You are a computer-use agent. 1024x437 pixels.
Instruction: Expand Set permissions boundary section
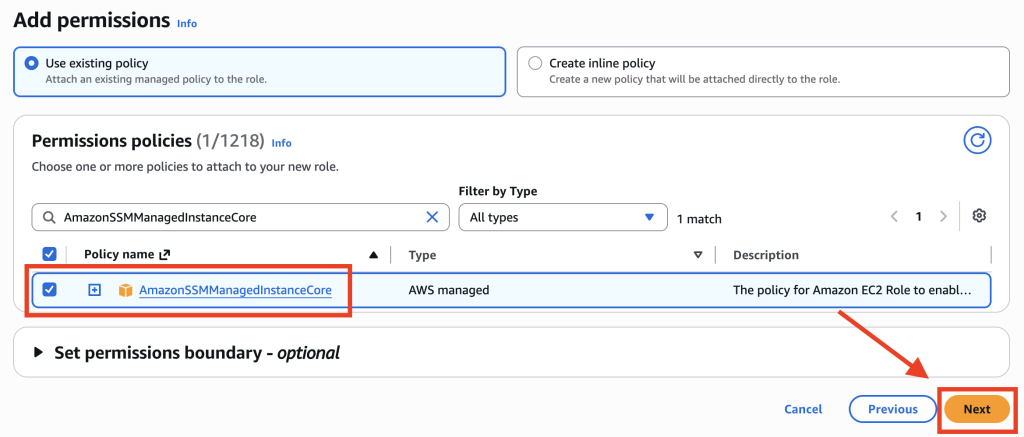187,353
